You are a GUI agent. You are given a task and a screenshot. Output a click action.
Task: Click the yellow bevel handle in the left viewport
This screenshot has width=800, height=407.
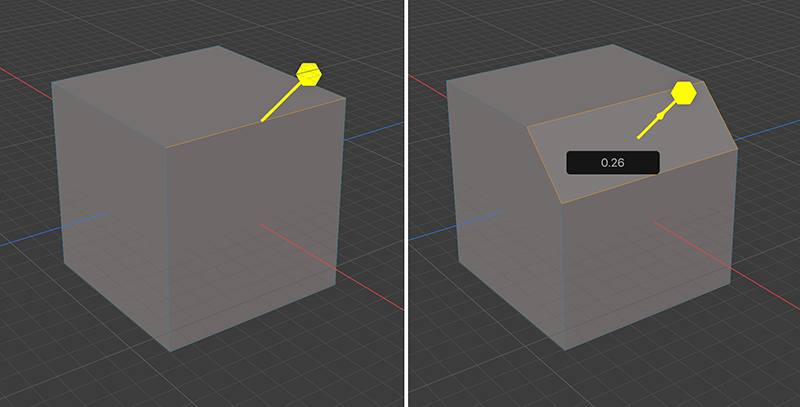[x=309, y=74]
